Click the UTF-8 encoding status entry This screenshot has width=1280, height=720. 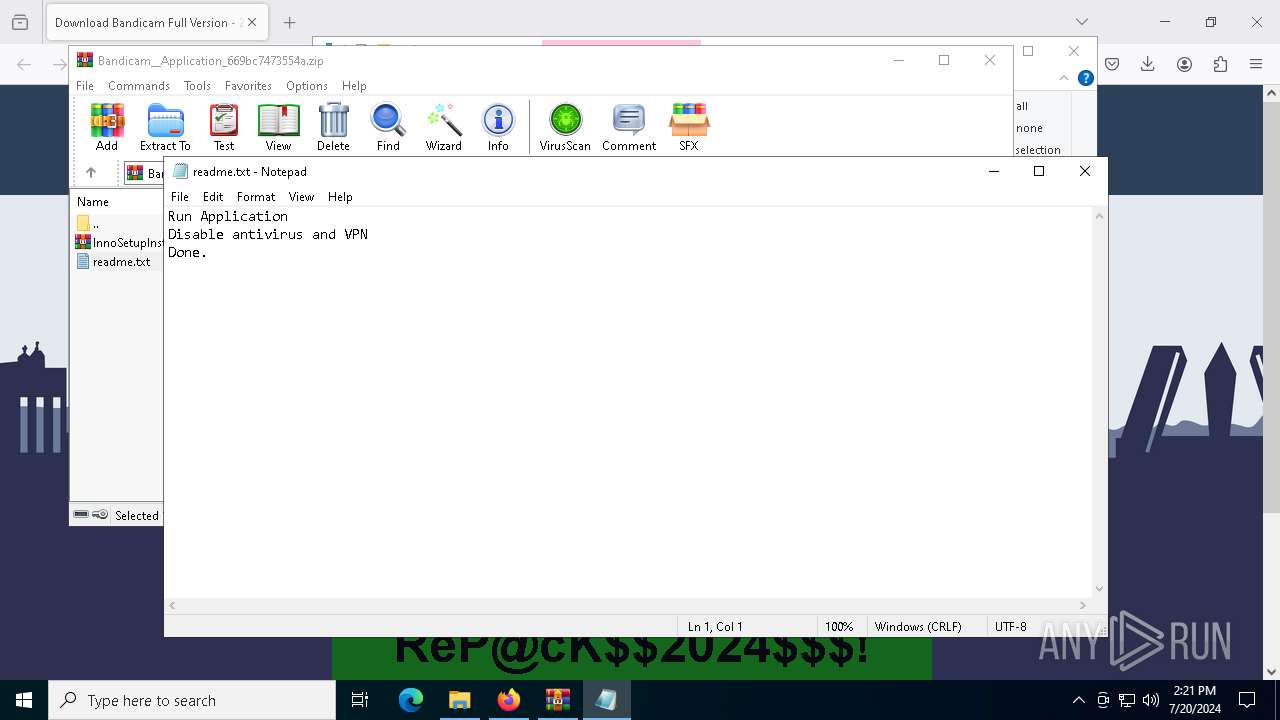click(x=1010, y=627)
